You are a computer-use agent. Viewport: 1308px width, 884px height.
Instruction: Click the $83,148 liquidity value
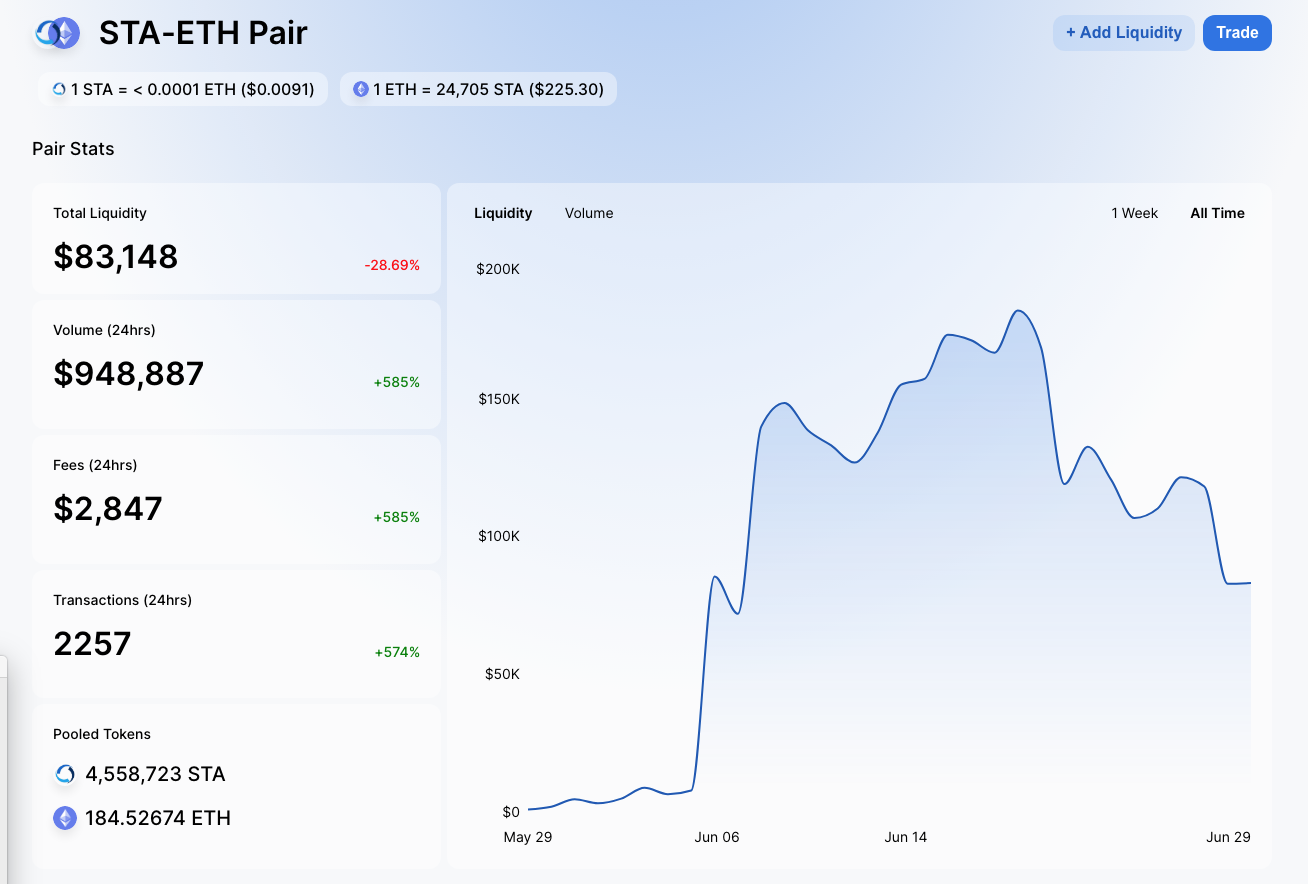tap(115, 257)
